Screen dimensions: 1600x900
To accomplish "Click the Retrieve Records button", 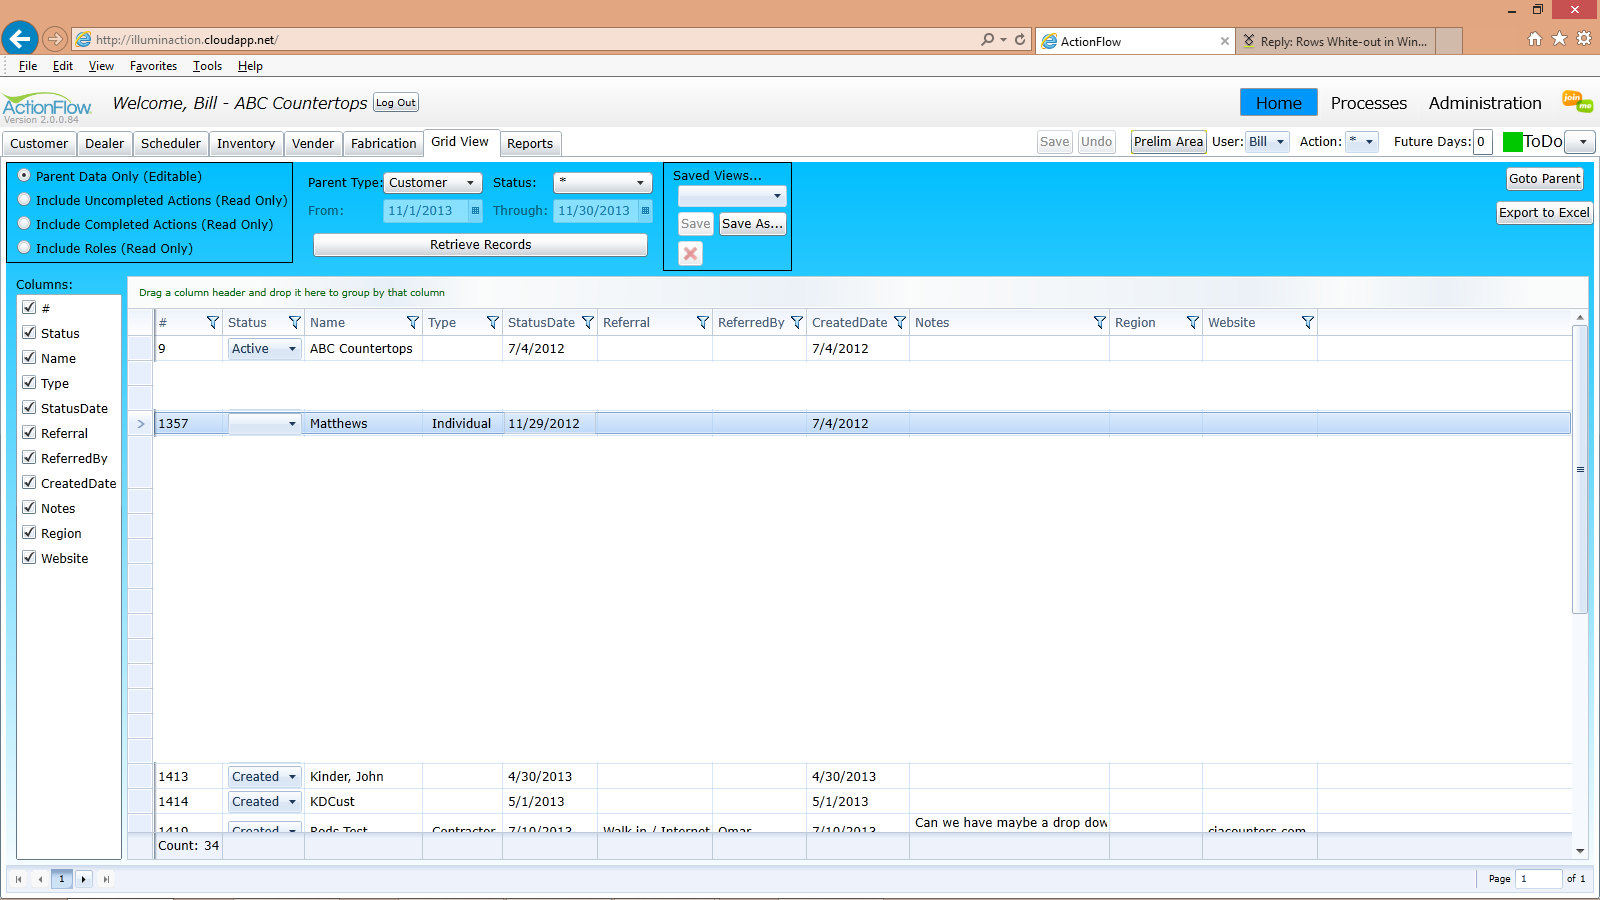I will 480,245.
